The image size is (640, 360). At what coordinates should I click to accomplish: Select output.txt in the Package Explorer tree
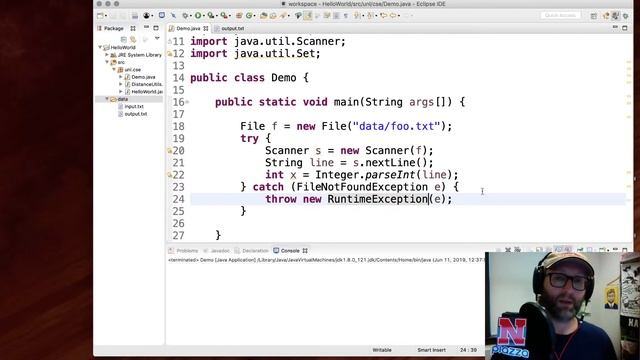click(136, 114)
